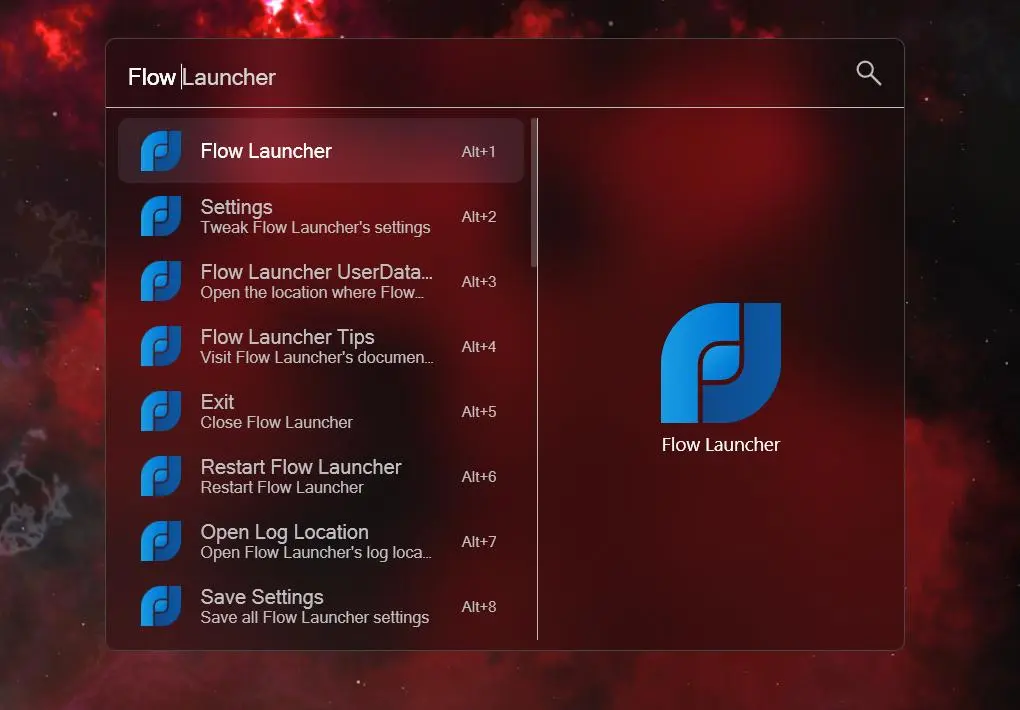Click the Alt+5 hotkey label
1020x710 pixels.
pos(479,412)
